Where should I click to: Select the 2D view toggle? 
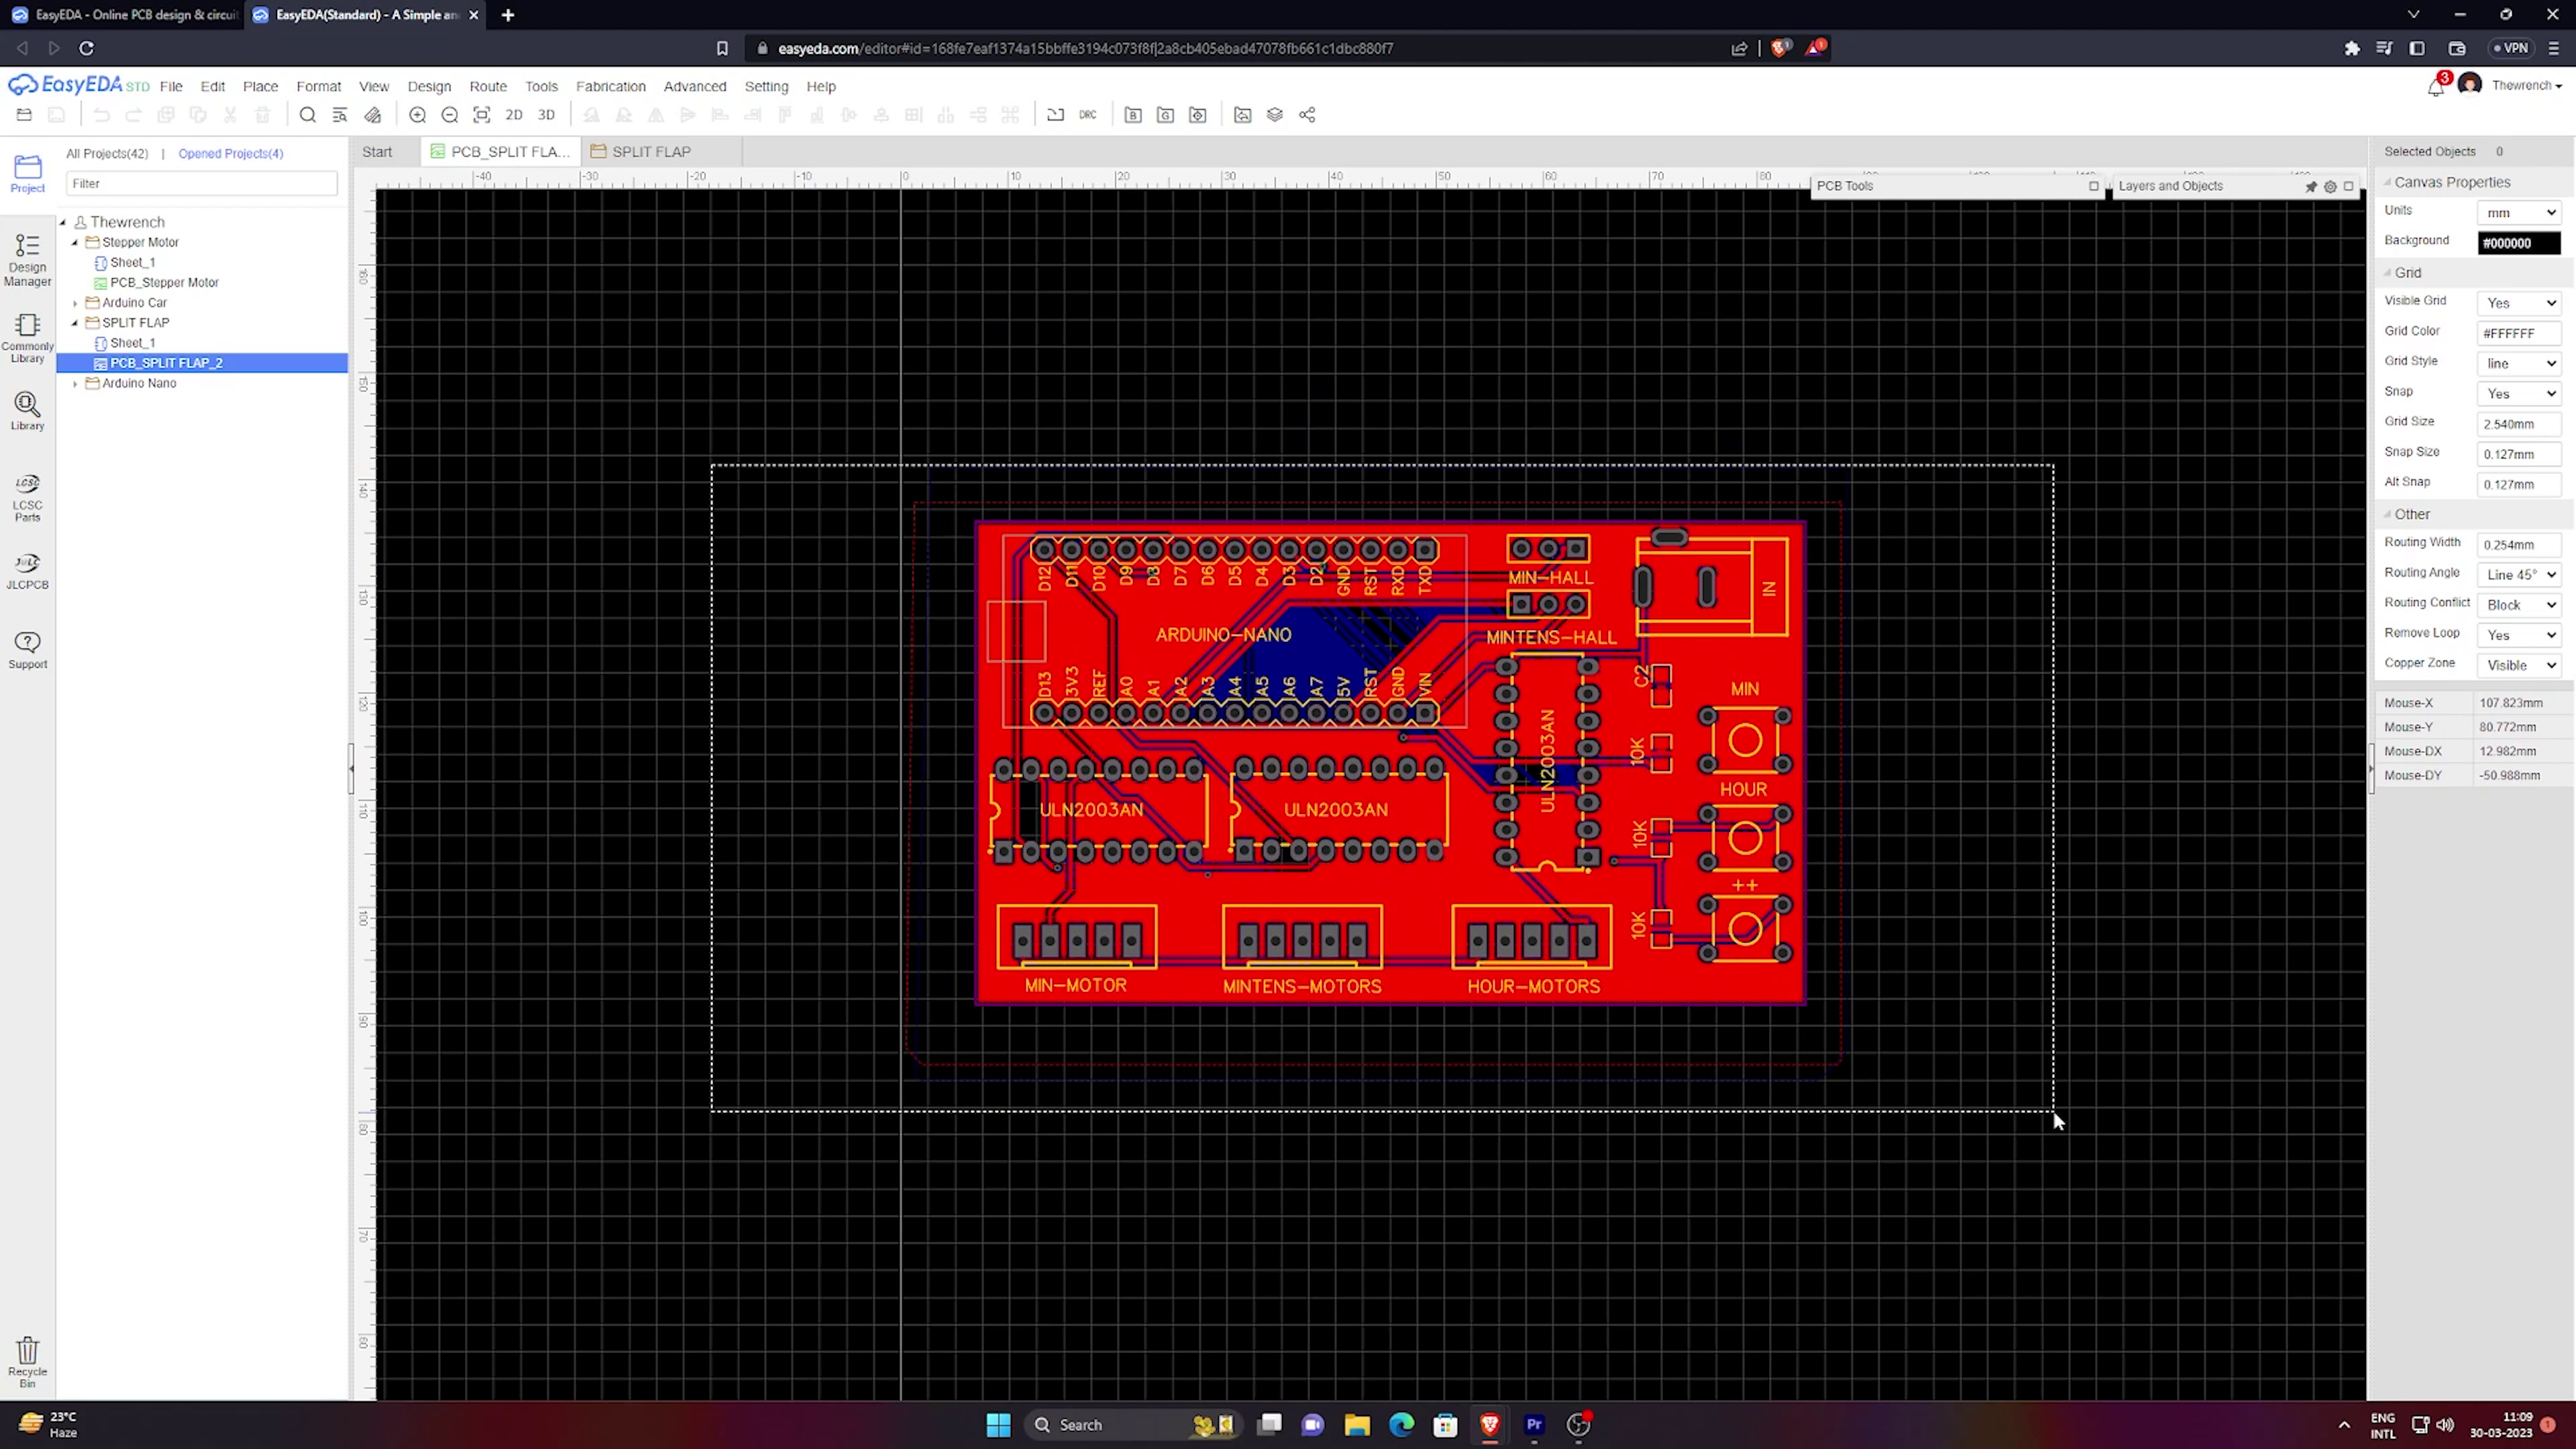pyautogui.click(x=515, y=115)
